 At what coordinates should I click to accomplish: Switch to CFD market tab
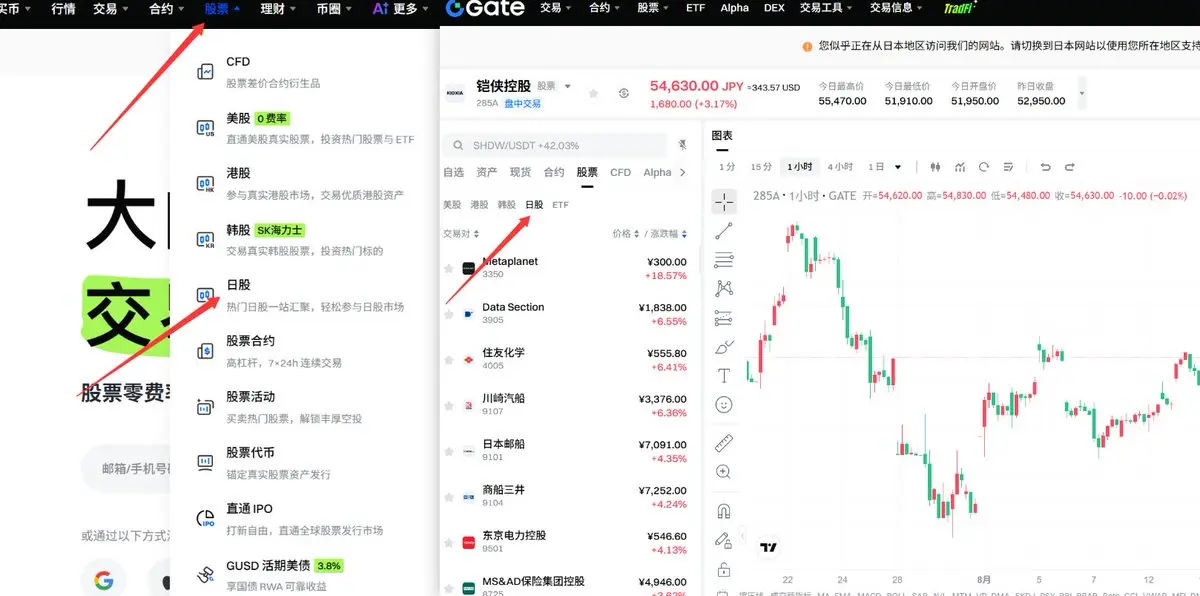pyautogui.click(x=620, y=172)
